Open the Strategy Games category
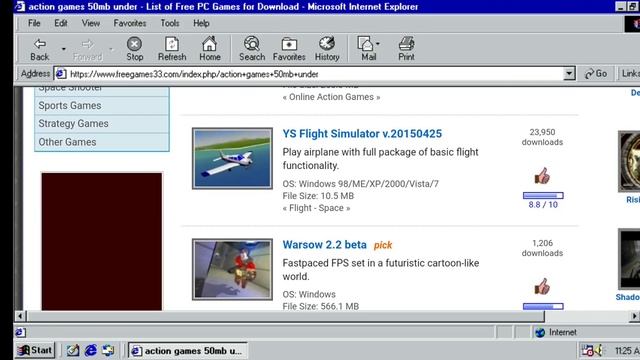Image resolution: width=640 pixels, height=360 pixels. point(102,124)
